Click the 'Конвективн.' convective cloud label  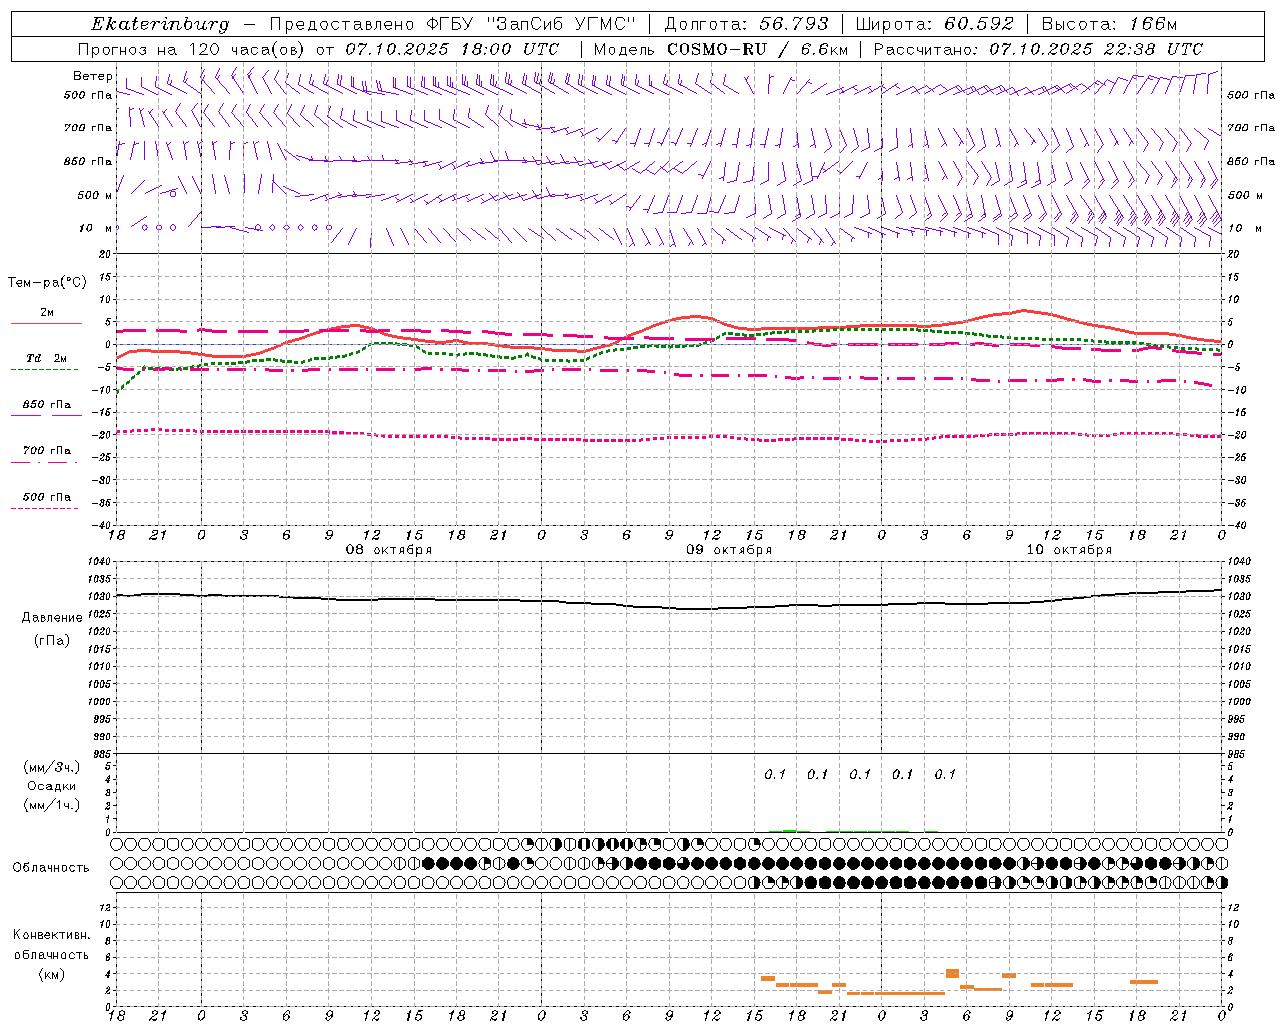click(x=51, y=935)
